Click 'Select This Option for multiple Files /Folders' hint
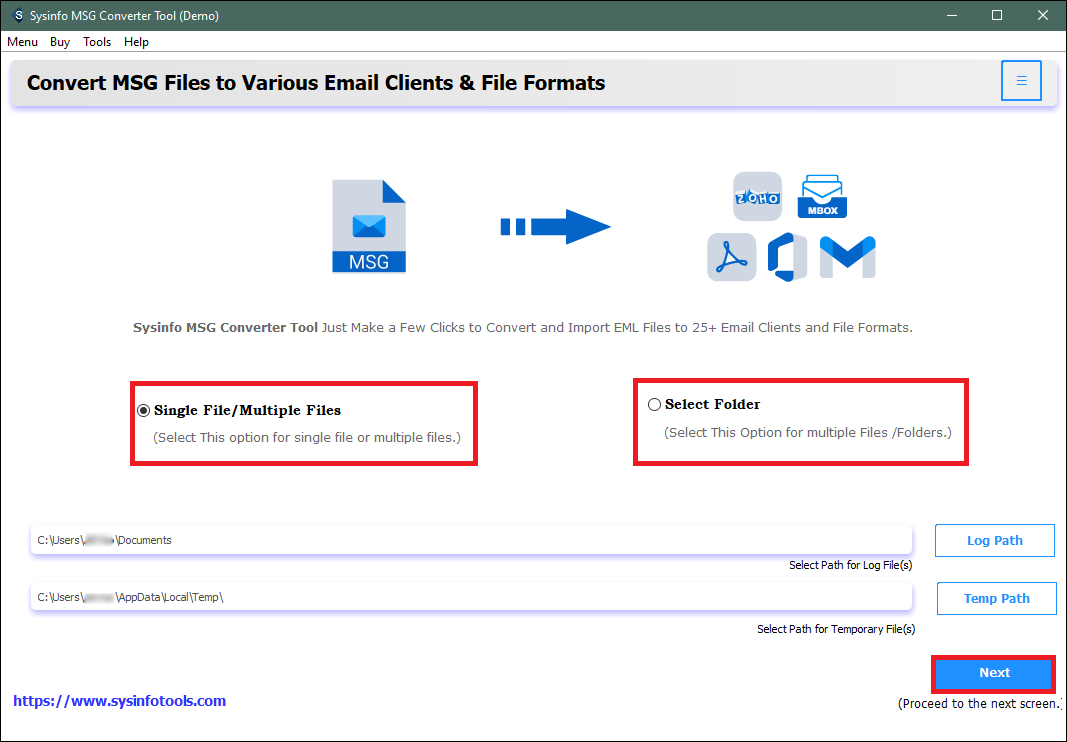 click(x=808, y=432)
